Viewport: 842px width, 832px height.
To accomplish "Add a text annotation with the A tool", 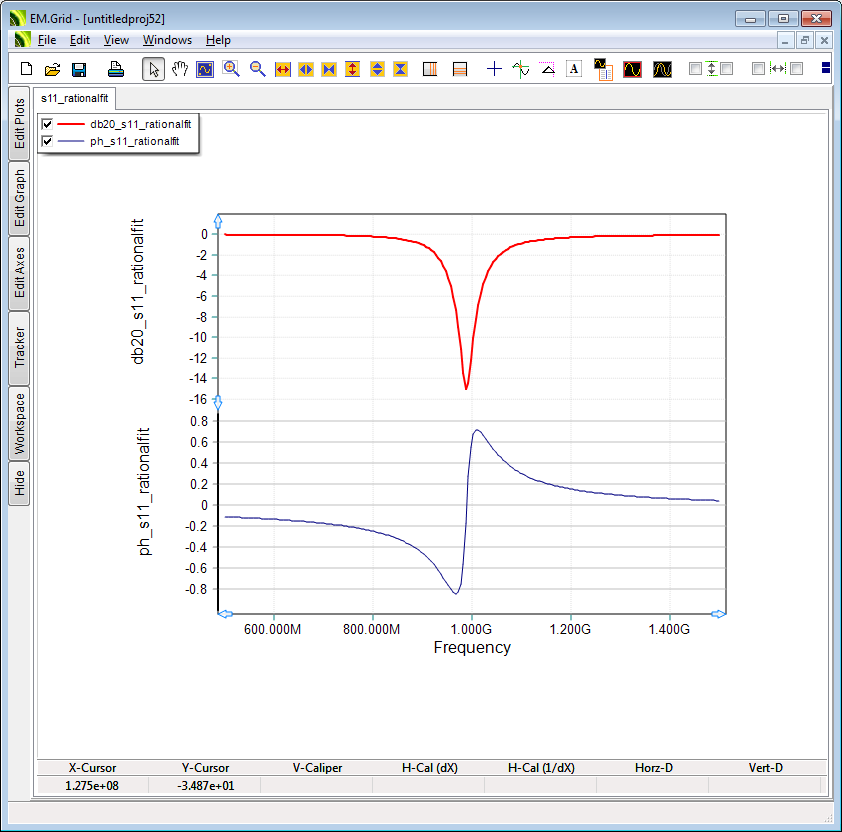I will 574,69.
